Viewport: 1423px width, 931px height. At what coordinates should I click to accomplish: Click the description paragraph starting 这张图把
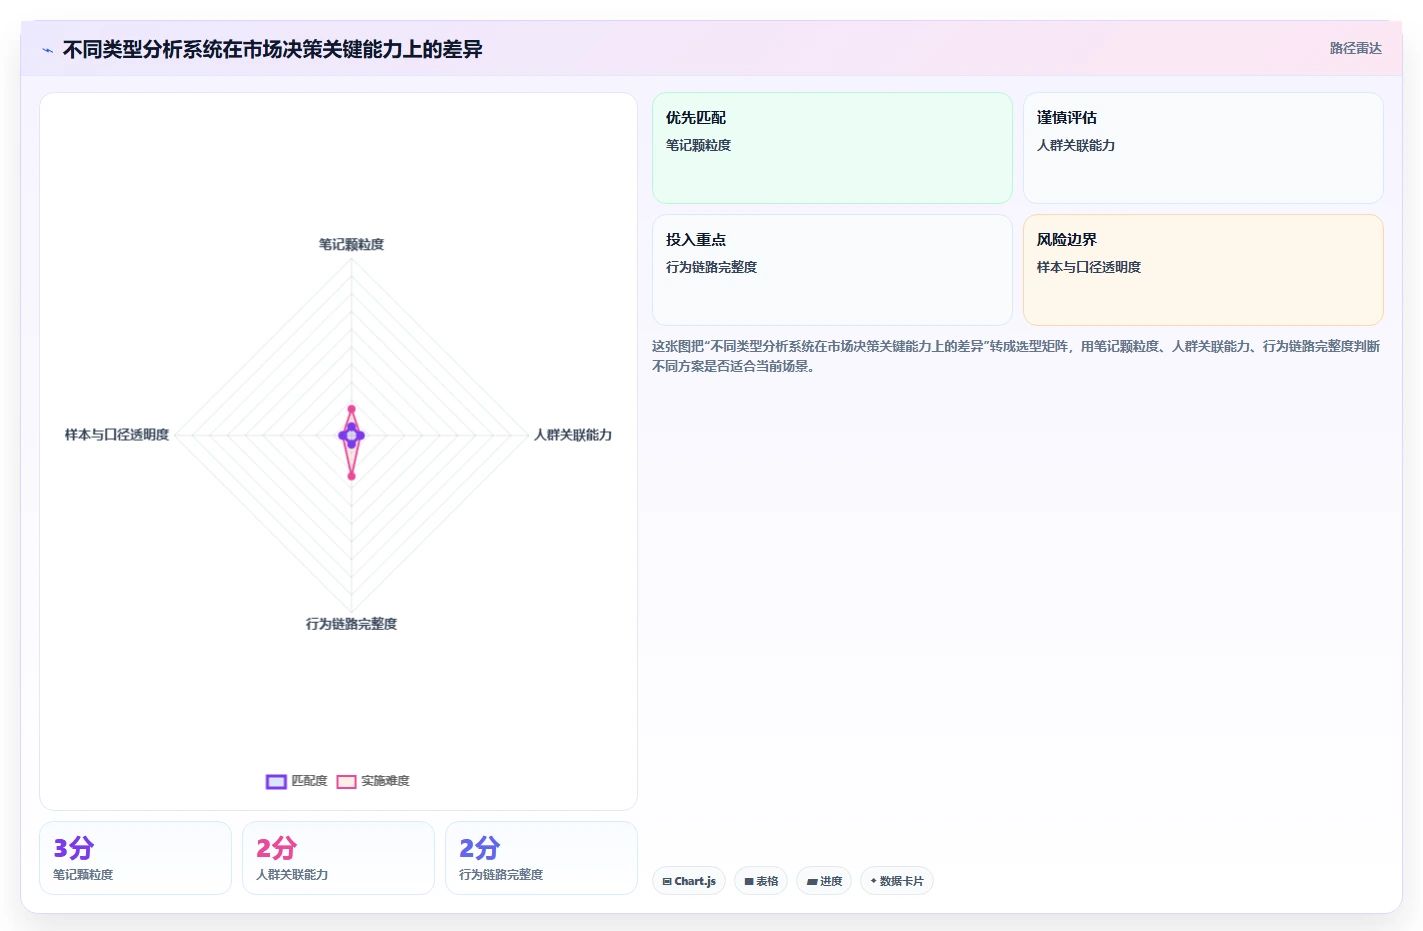coord(1016,356)
